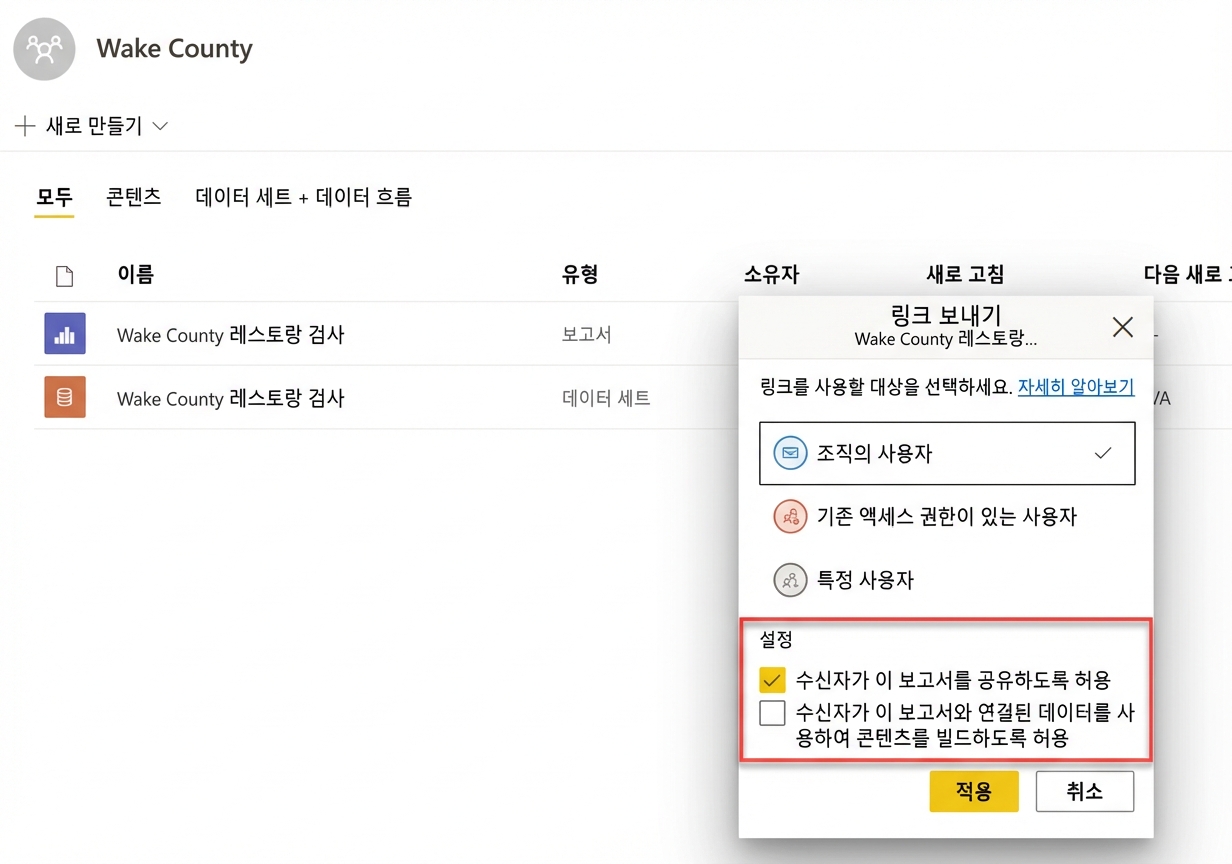This screenshot has height=864, width=1232.
Task: Select 기존 액세스 권한이 있는 사용자 option
Action: pos(947,517)
